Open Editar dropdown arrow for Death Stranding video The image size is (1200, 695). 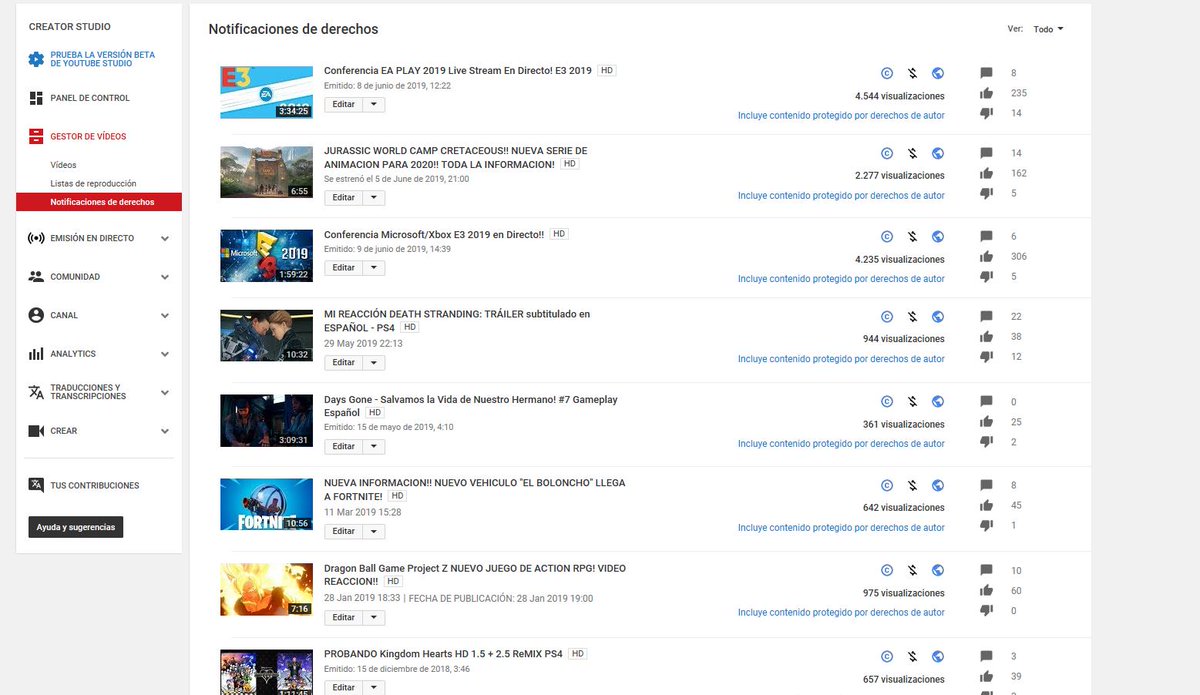[x=373, y=363]
